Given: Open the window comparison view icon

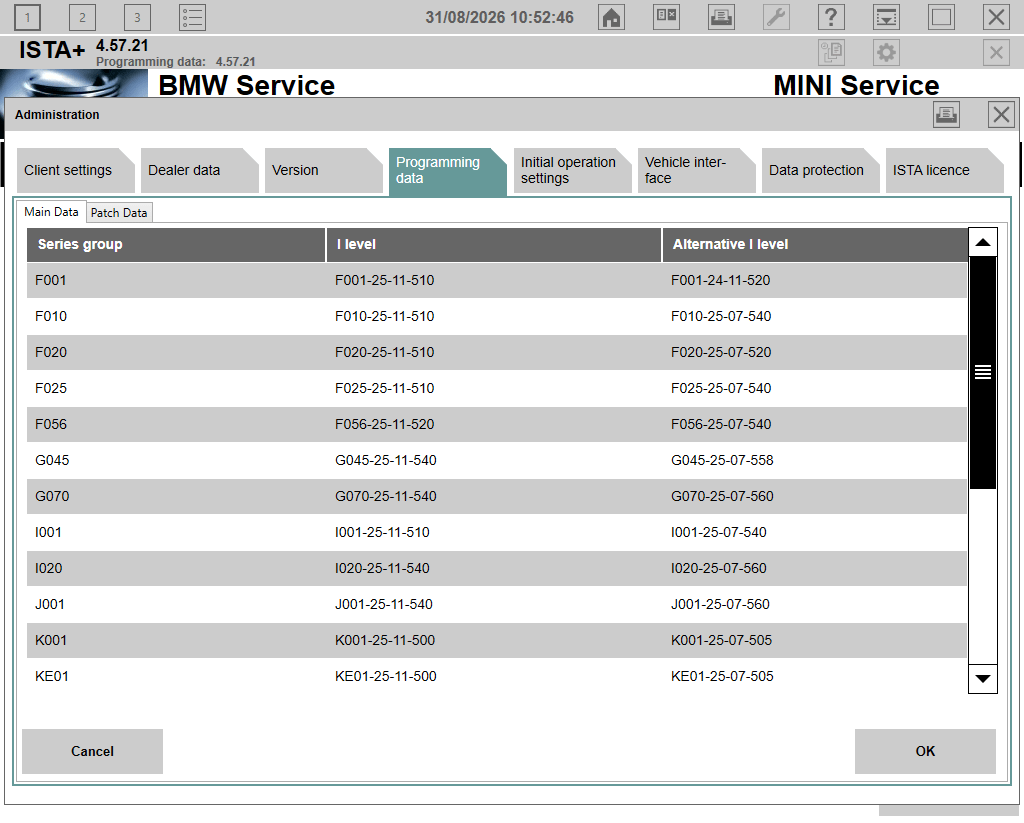Looking at the screenshot, I should [666, 17].
